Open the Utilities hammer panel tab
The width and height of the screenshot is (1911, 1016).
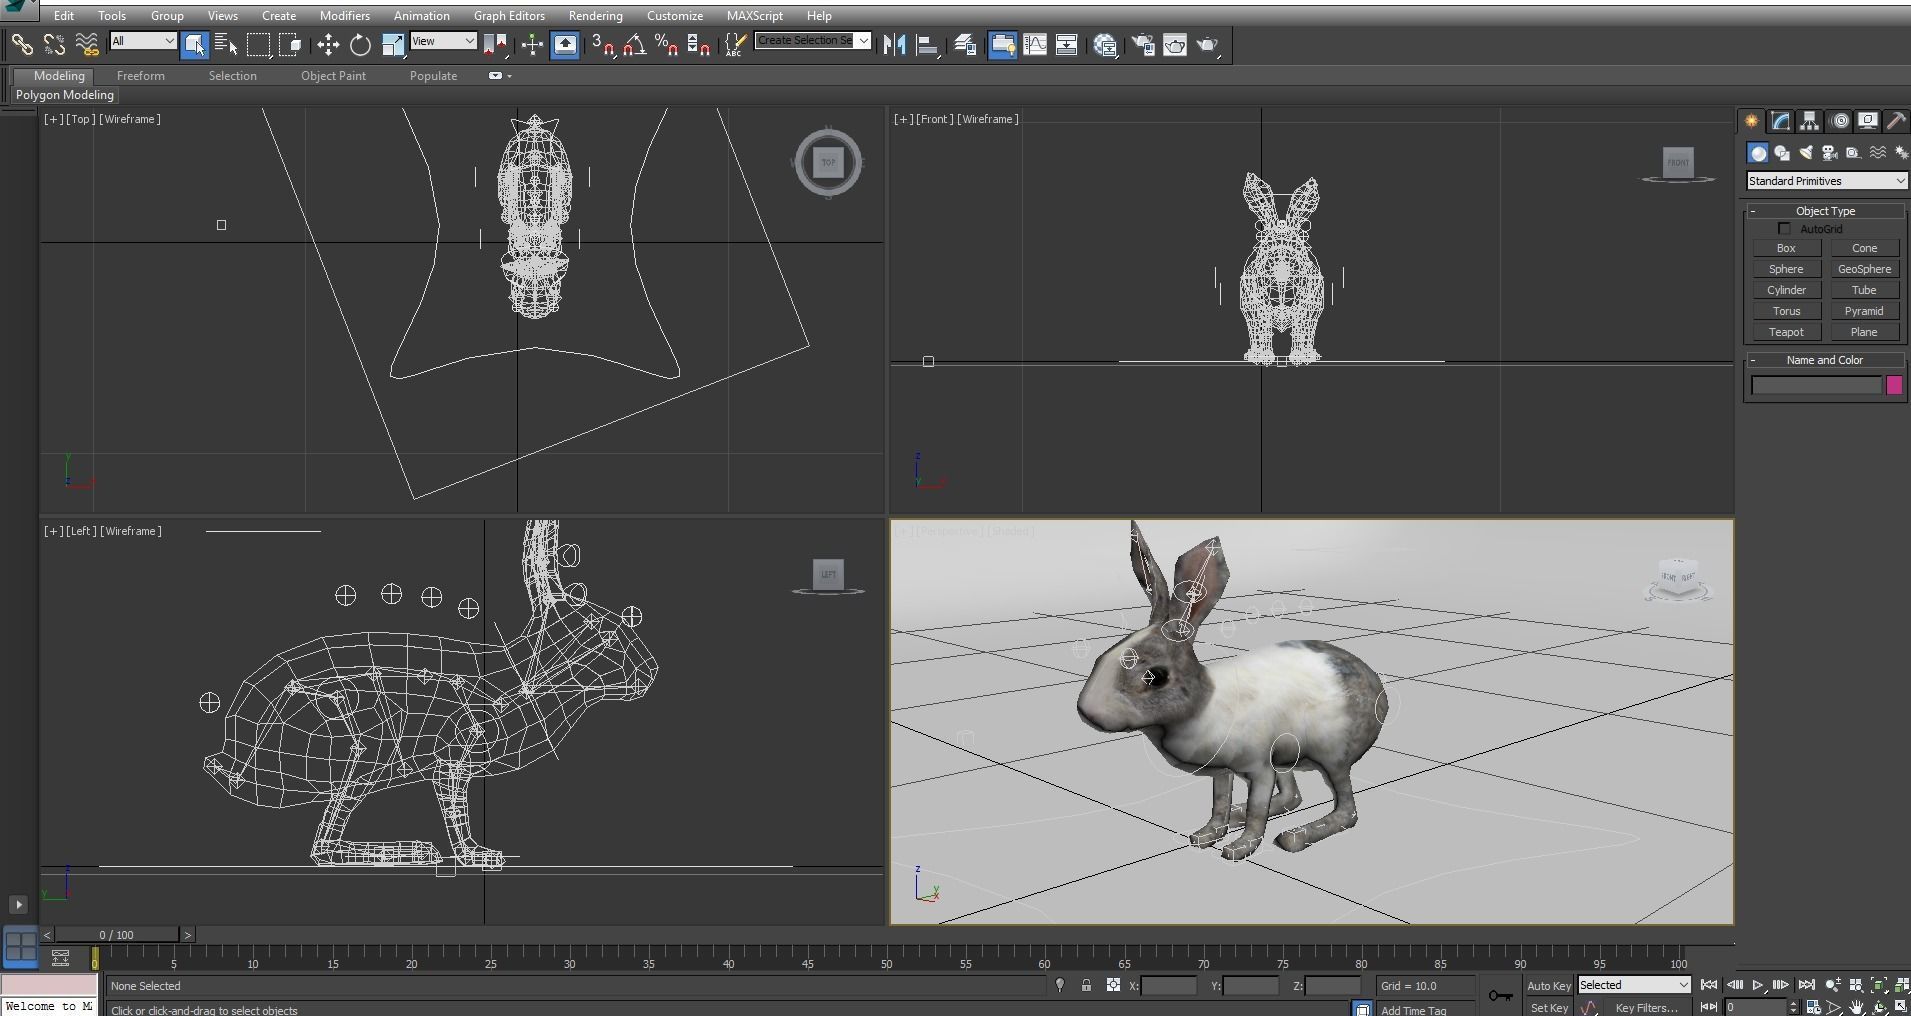[x=1896, y=121]
